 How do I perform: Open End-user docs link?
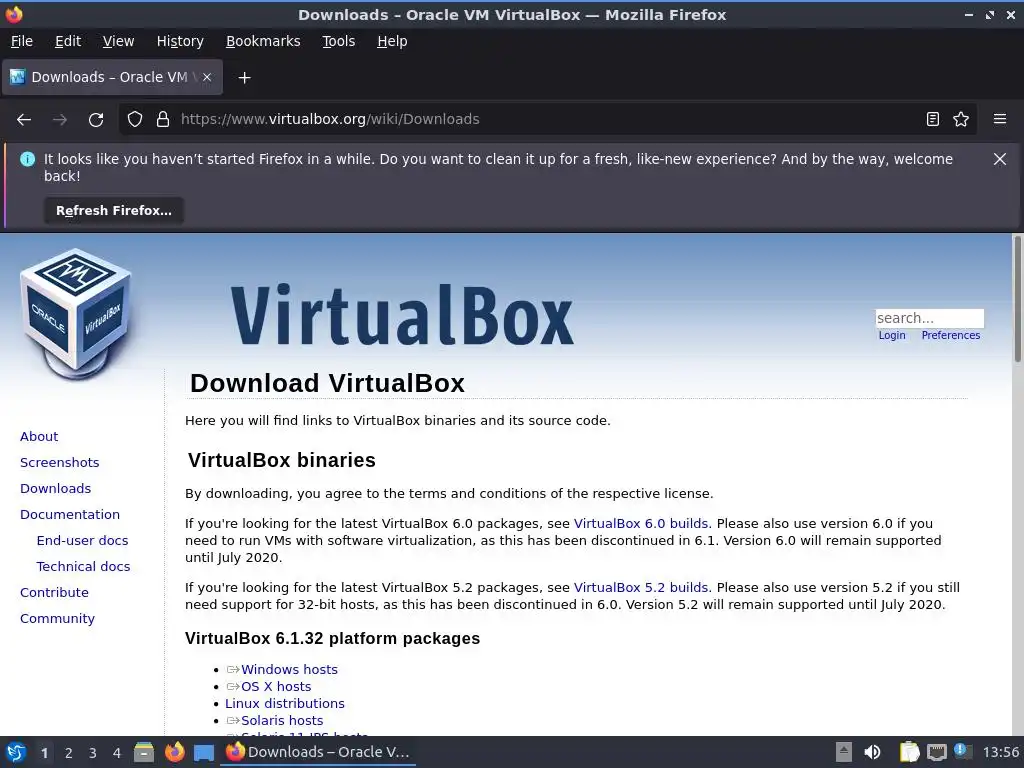(x=82, y=541)
